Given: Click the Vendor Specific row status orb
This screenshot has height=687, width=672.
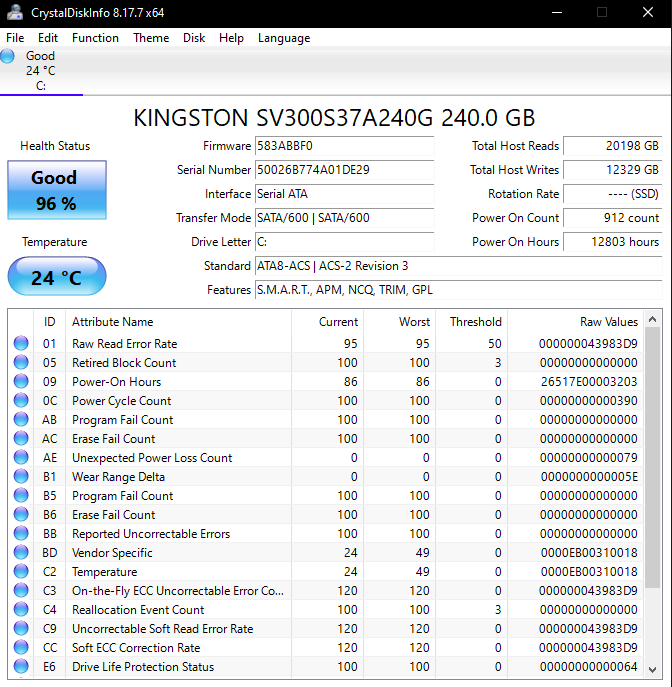Looking at the screenshot, I should tap(21, 552).
